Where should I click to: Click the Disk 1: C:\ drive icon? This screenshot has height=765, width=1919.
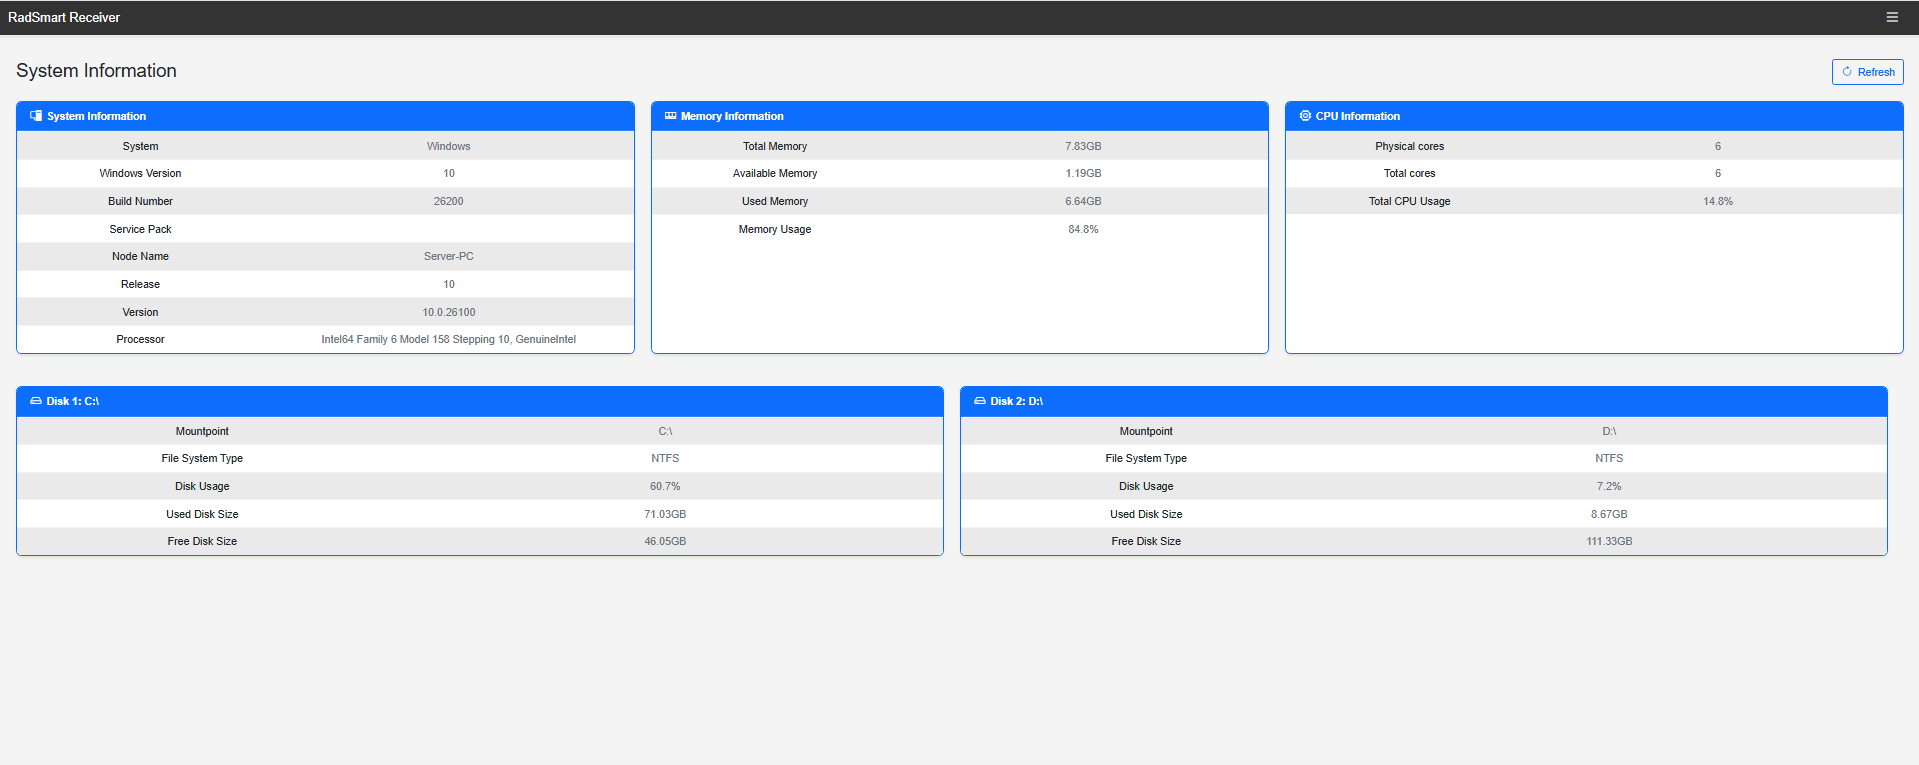tap(36, 401)
